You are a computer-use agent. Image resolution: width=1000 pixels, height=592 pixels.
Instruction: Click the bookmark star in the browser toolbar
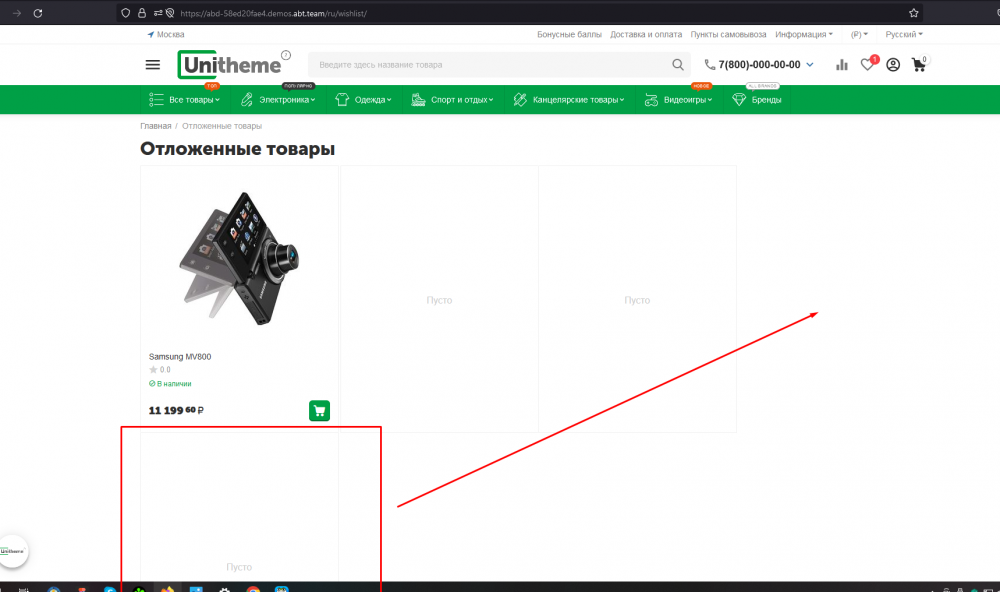click(911, 13)
